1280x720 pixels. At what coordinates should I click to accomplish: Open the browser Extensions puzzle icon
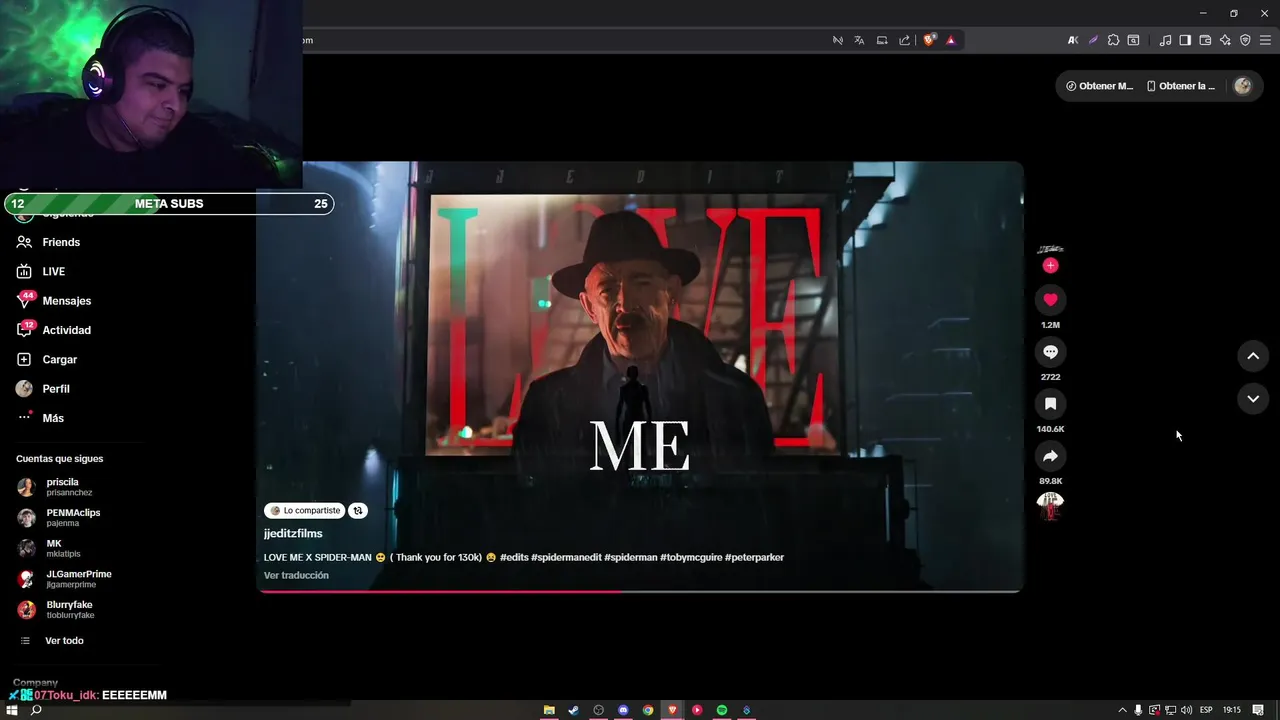1113,40
